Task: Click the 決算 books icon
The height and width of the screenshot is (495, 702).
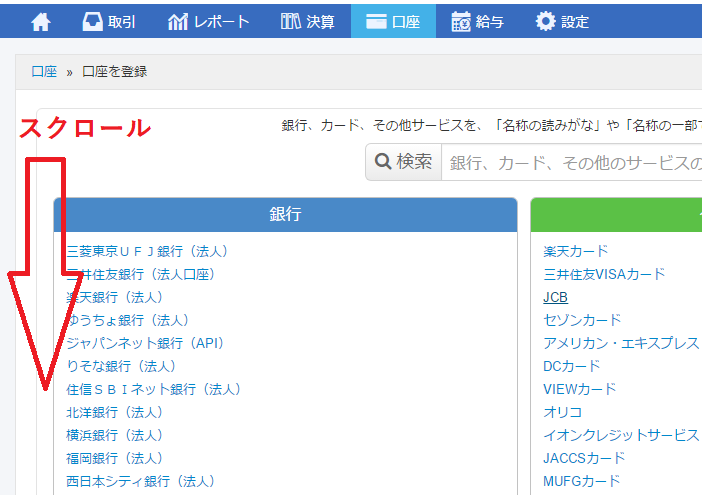Action: 291,21
